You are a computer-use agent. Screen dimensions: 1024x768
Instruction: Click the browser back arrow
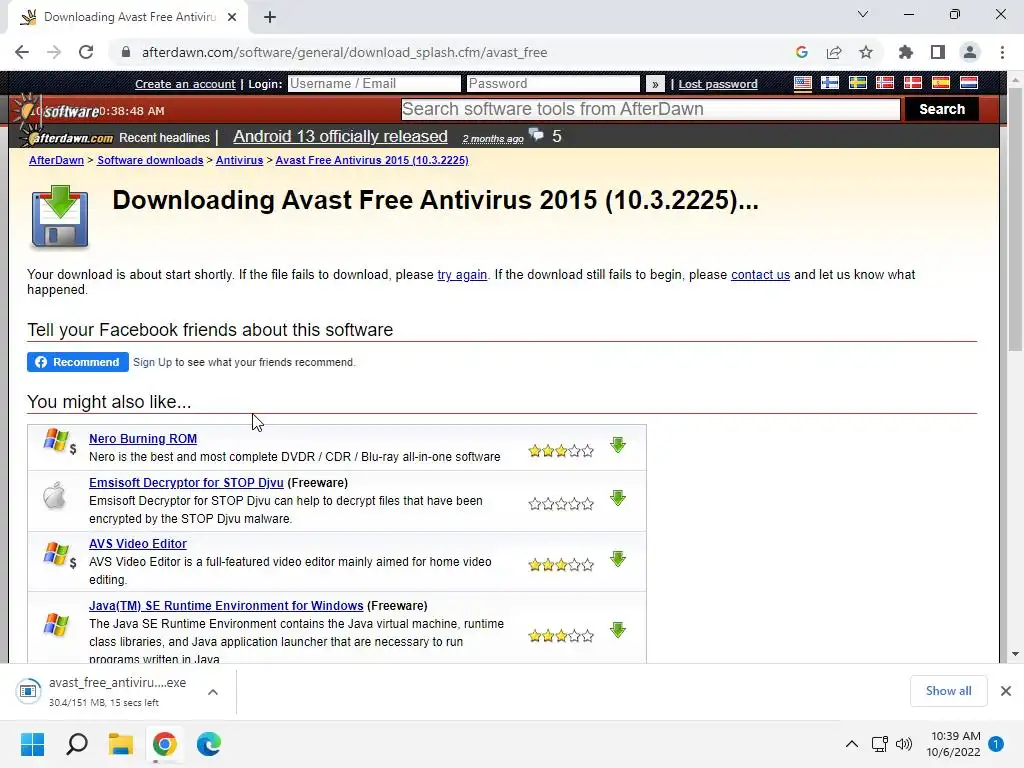pyautogui.click(x=22, y=52)
